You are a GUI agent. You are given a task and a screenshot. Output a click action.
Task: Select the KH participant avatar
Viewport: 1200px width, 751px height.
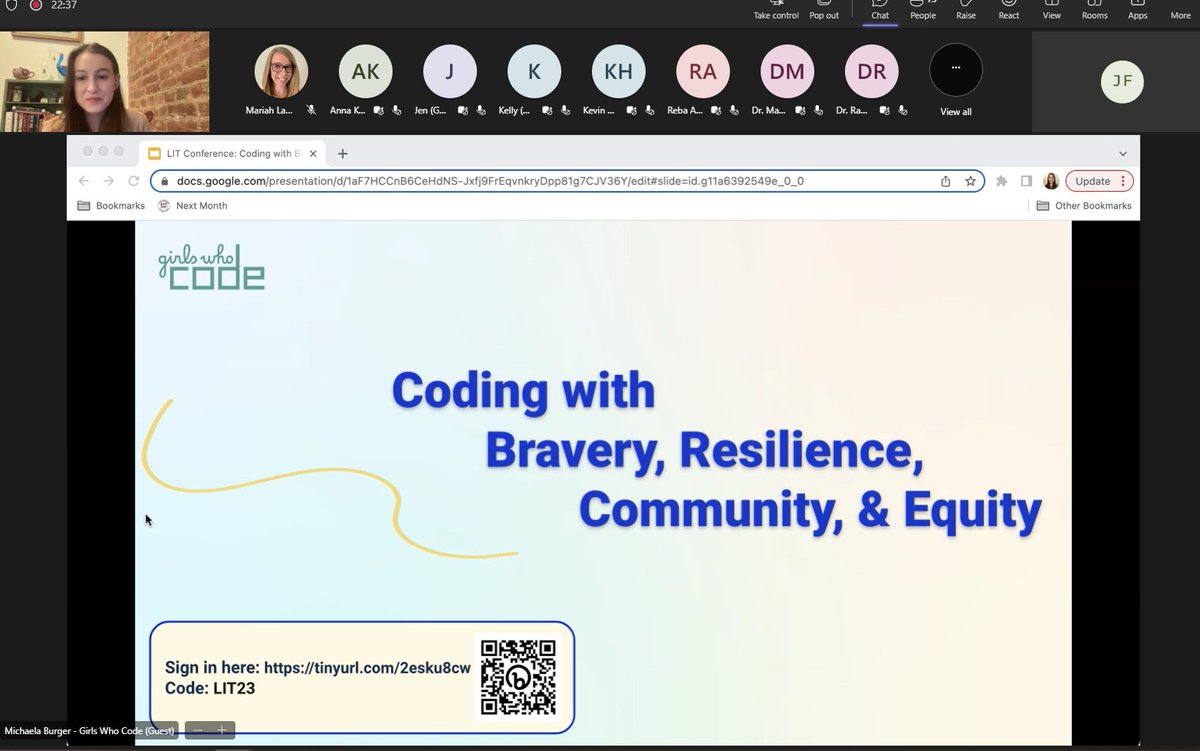(x=618, y=71)
